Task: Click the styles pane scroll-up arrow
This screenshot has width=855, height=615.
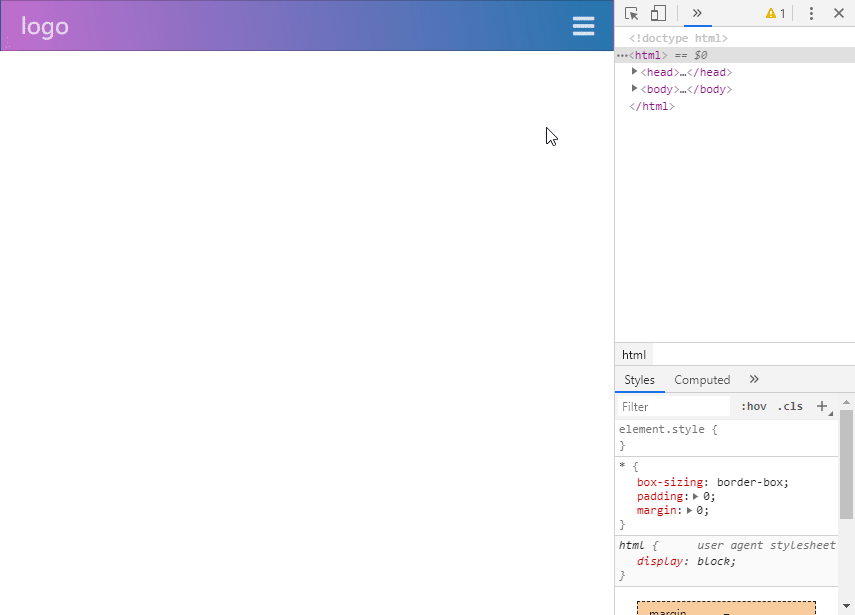Action: coord(846,402)
